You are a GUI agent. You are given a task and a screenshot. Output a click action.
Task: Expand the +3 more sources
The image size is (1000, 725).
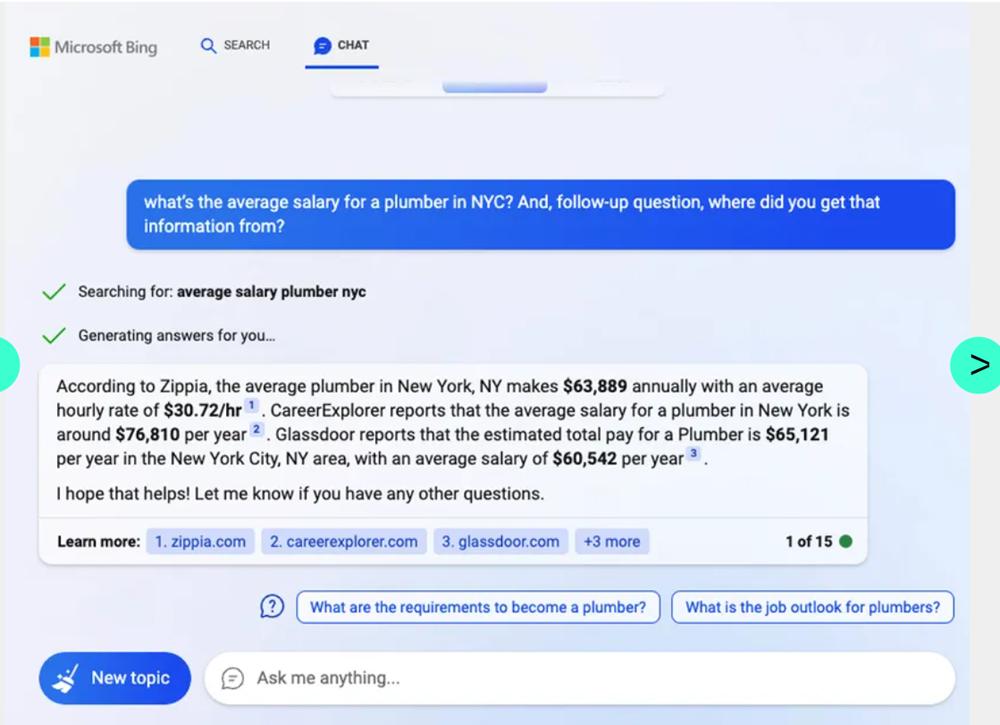click(612, 541)
